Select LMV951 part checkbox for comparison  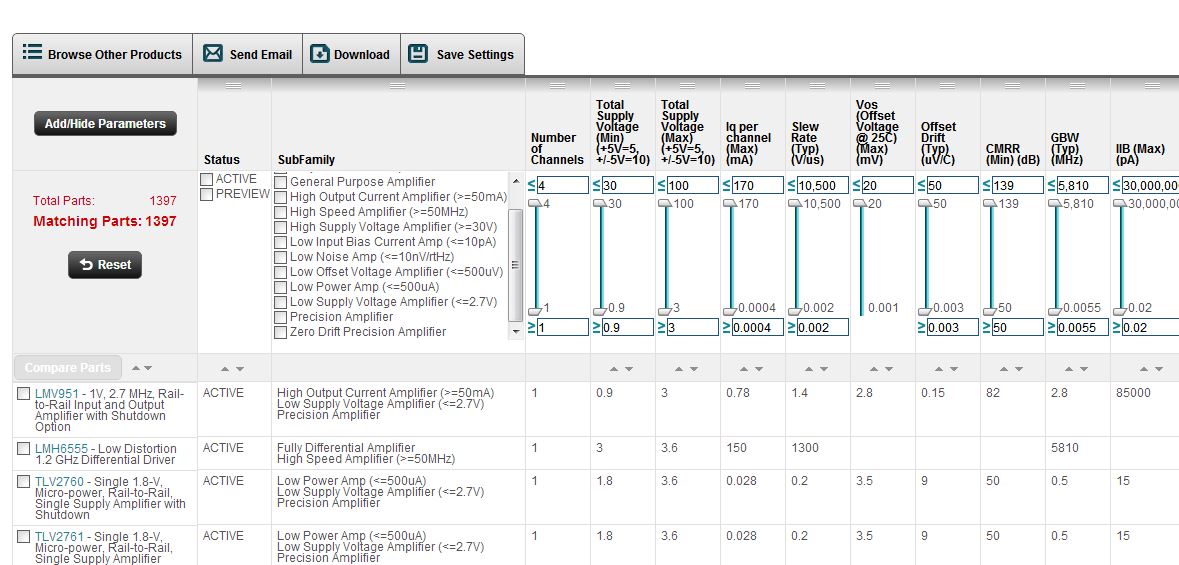23,393
